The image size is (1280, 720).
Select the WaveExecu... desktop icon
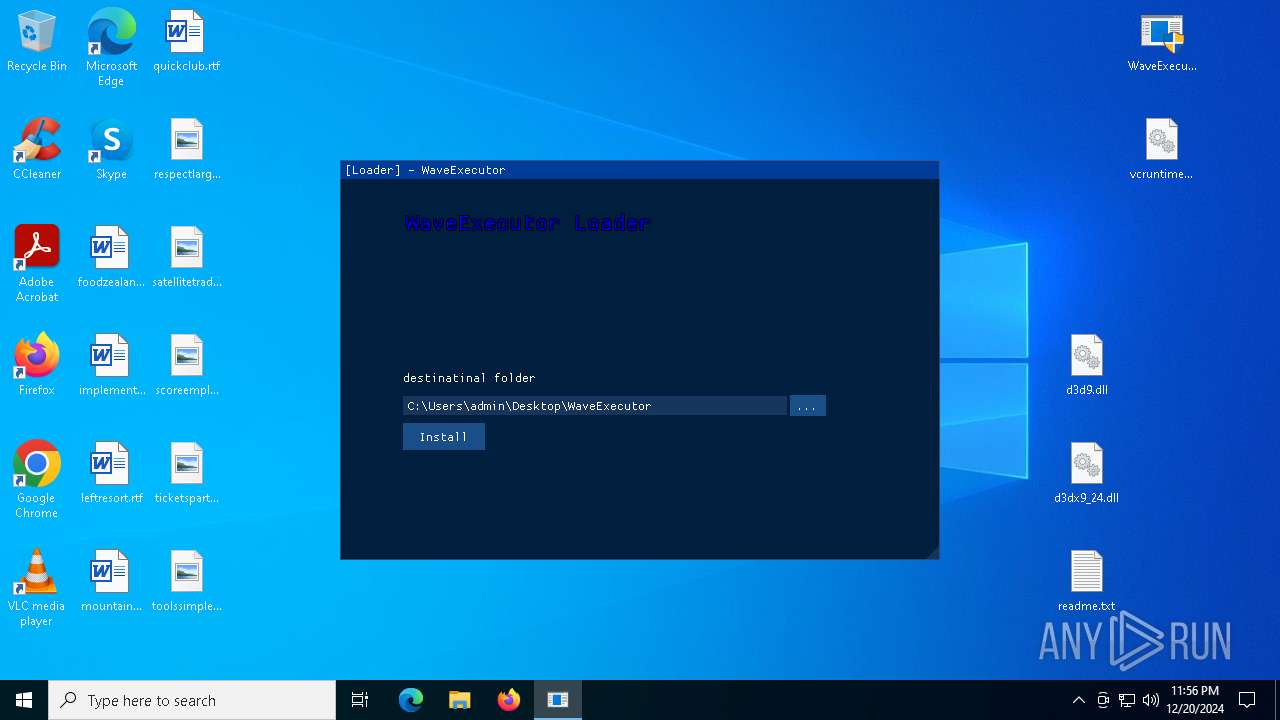coord(1162,42)
